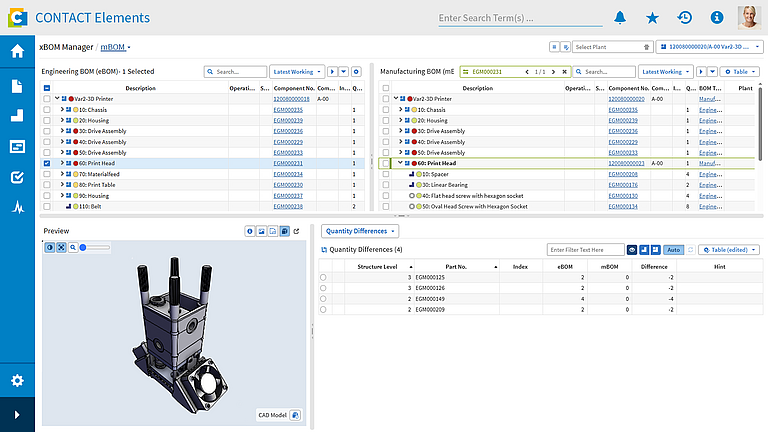Select the radio for EGM000125 row
Screen dimensions: 768x432
[x=323, y=277]
